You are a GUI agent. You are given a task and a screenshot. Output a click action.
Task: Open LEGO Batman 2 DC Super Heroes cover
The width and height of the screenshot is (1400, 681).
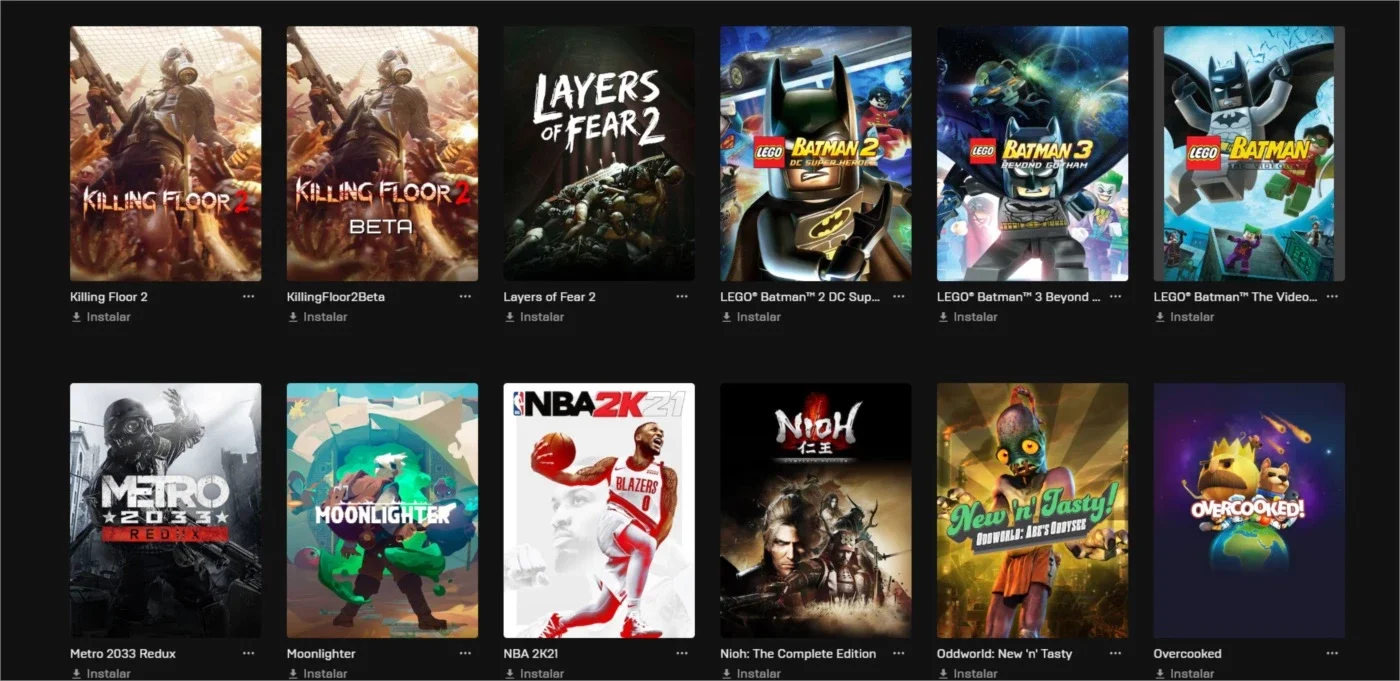pos(816,153)
